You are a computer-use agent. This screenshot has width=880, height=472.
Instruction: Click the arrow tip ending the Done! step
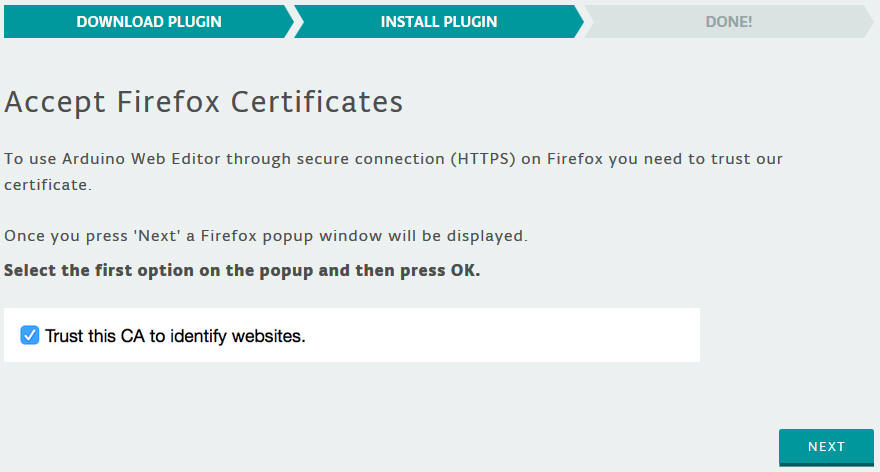pyautogui.click(x=867, y=21)
